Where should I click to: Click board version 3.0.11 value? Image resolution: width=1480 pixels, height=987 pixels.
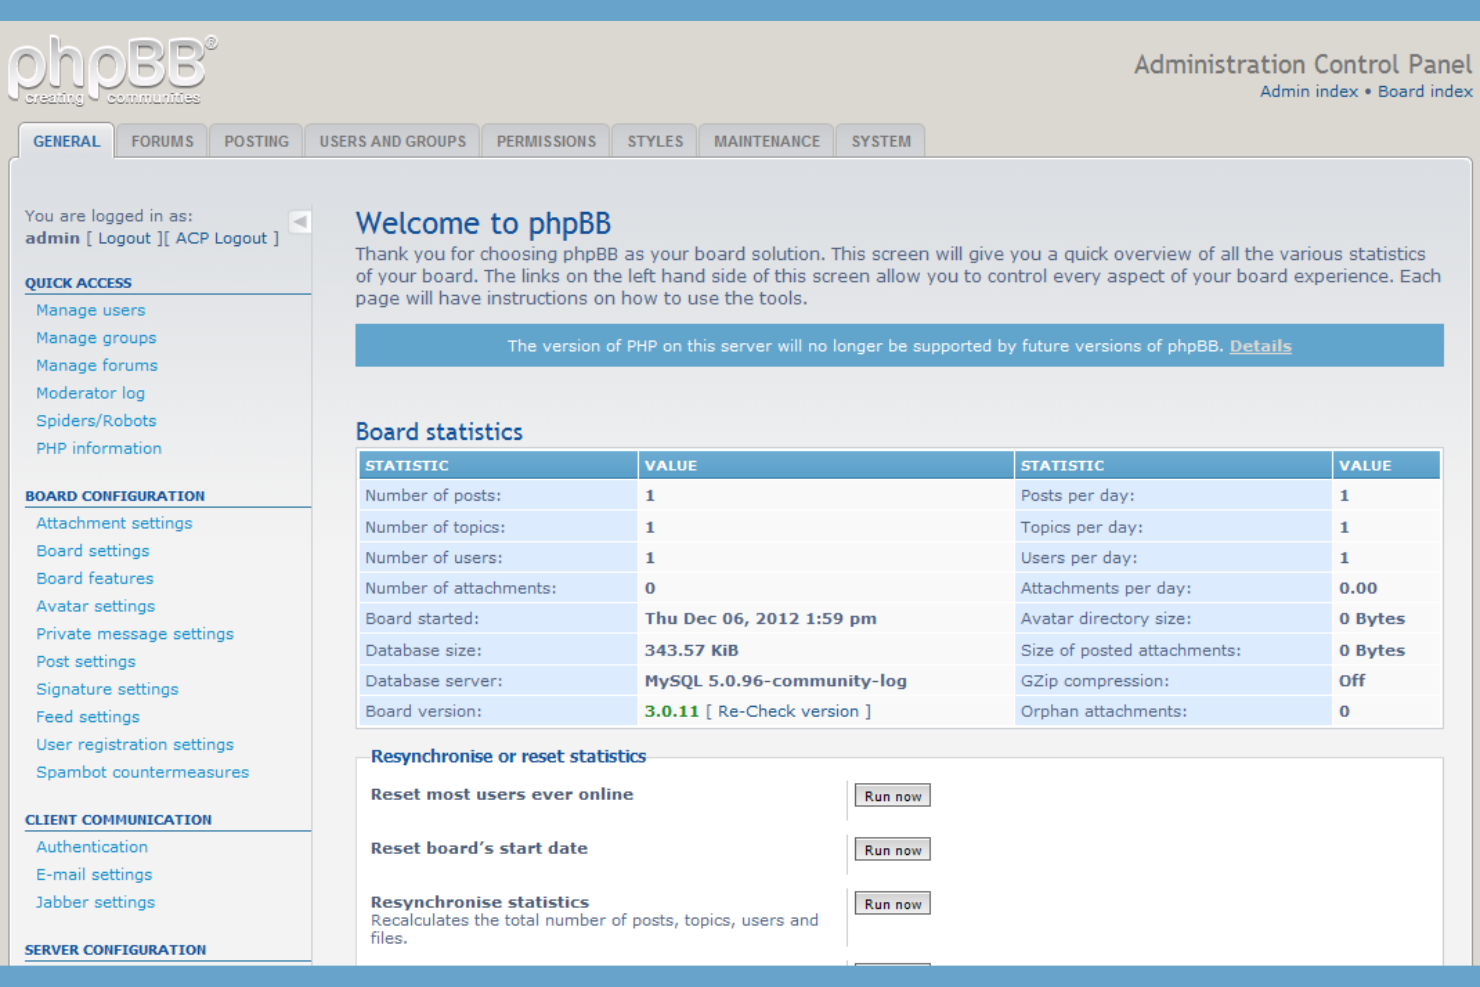point(672,711)
